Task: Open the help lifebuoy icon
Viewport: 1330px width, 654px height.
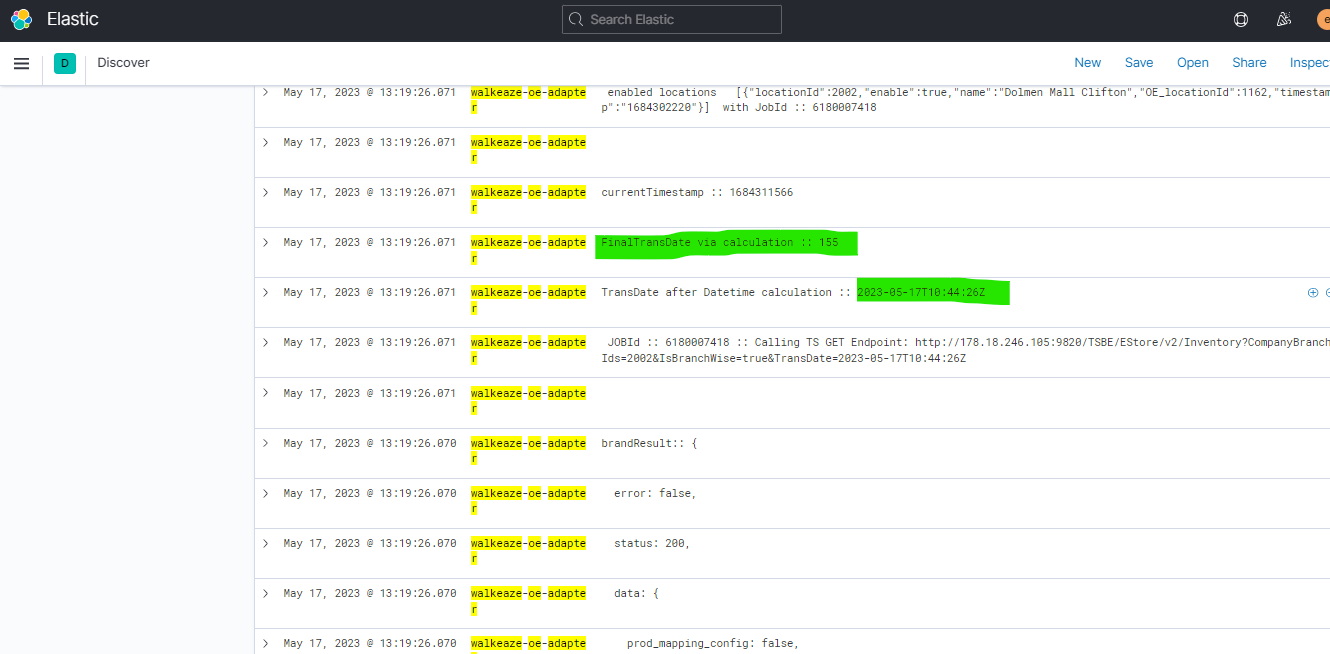Action: click(x=1241, y=19)
